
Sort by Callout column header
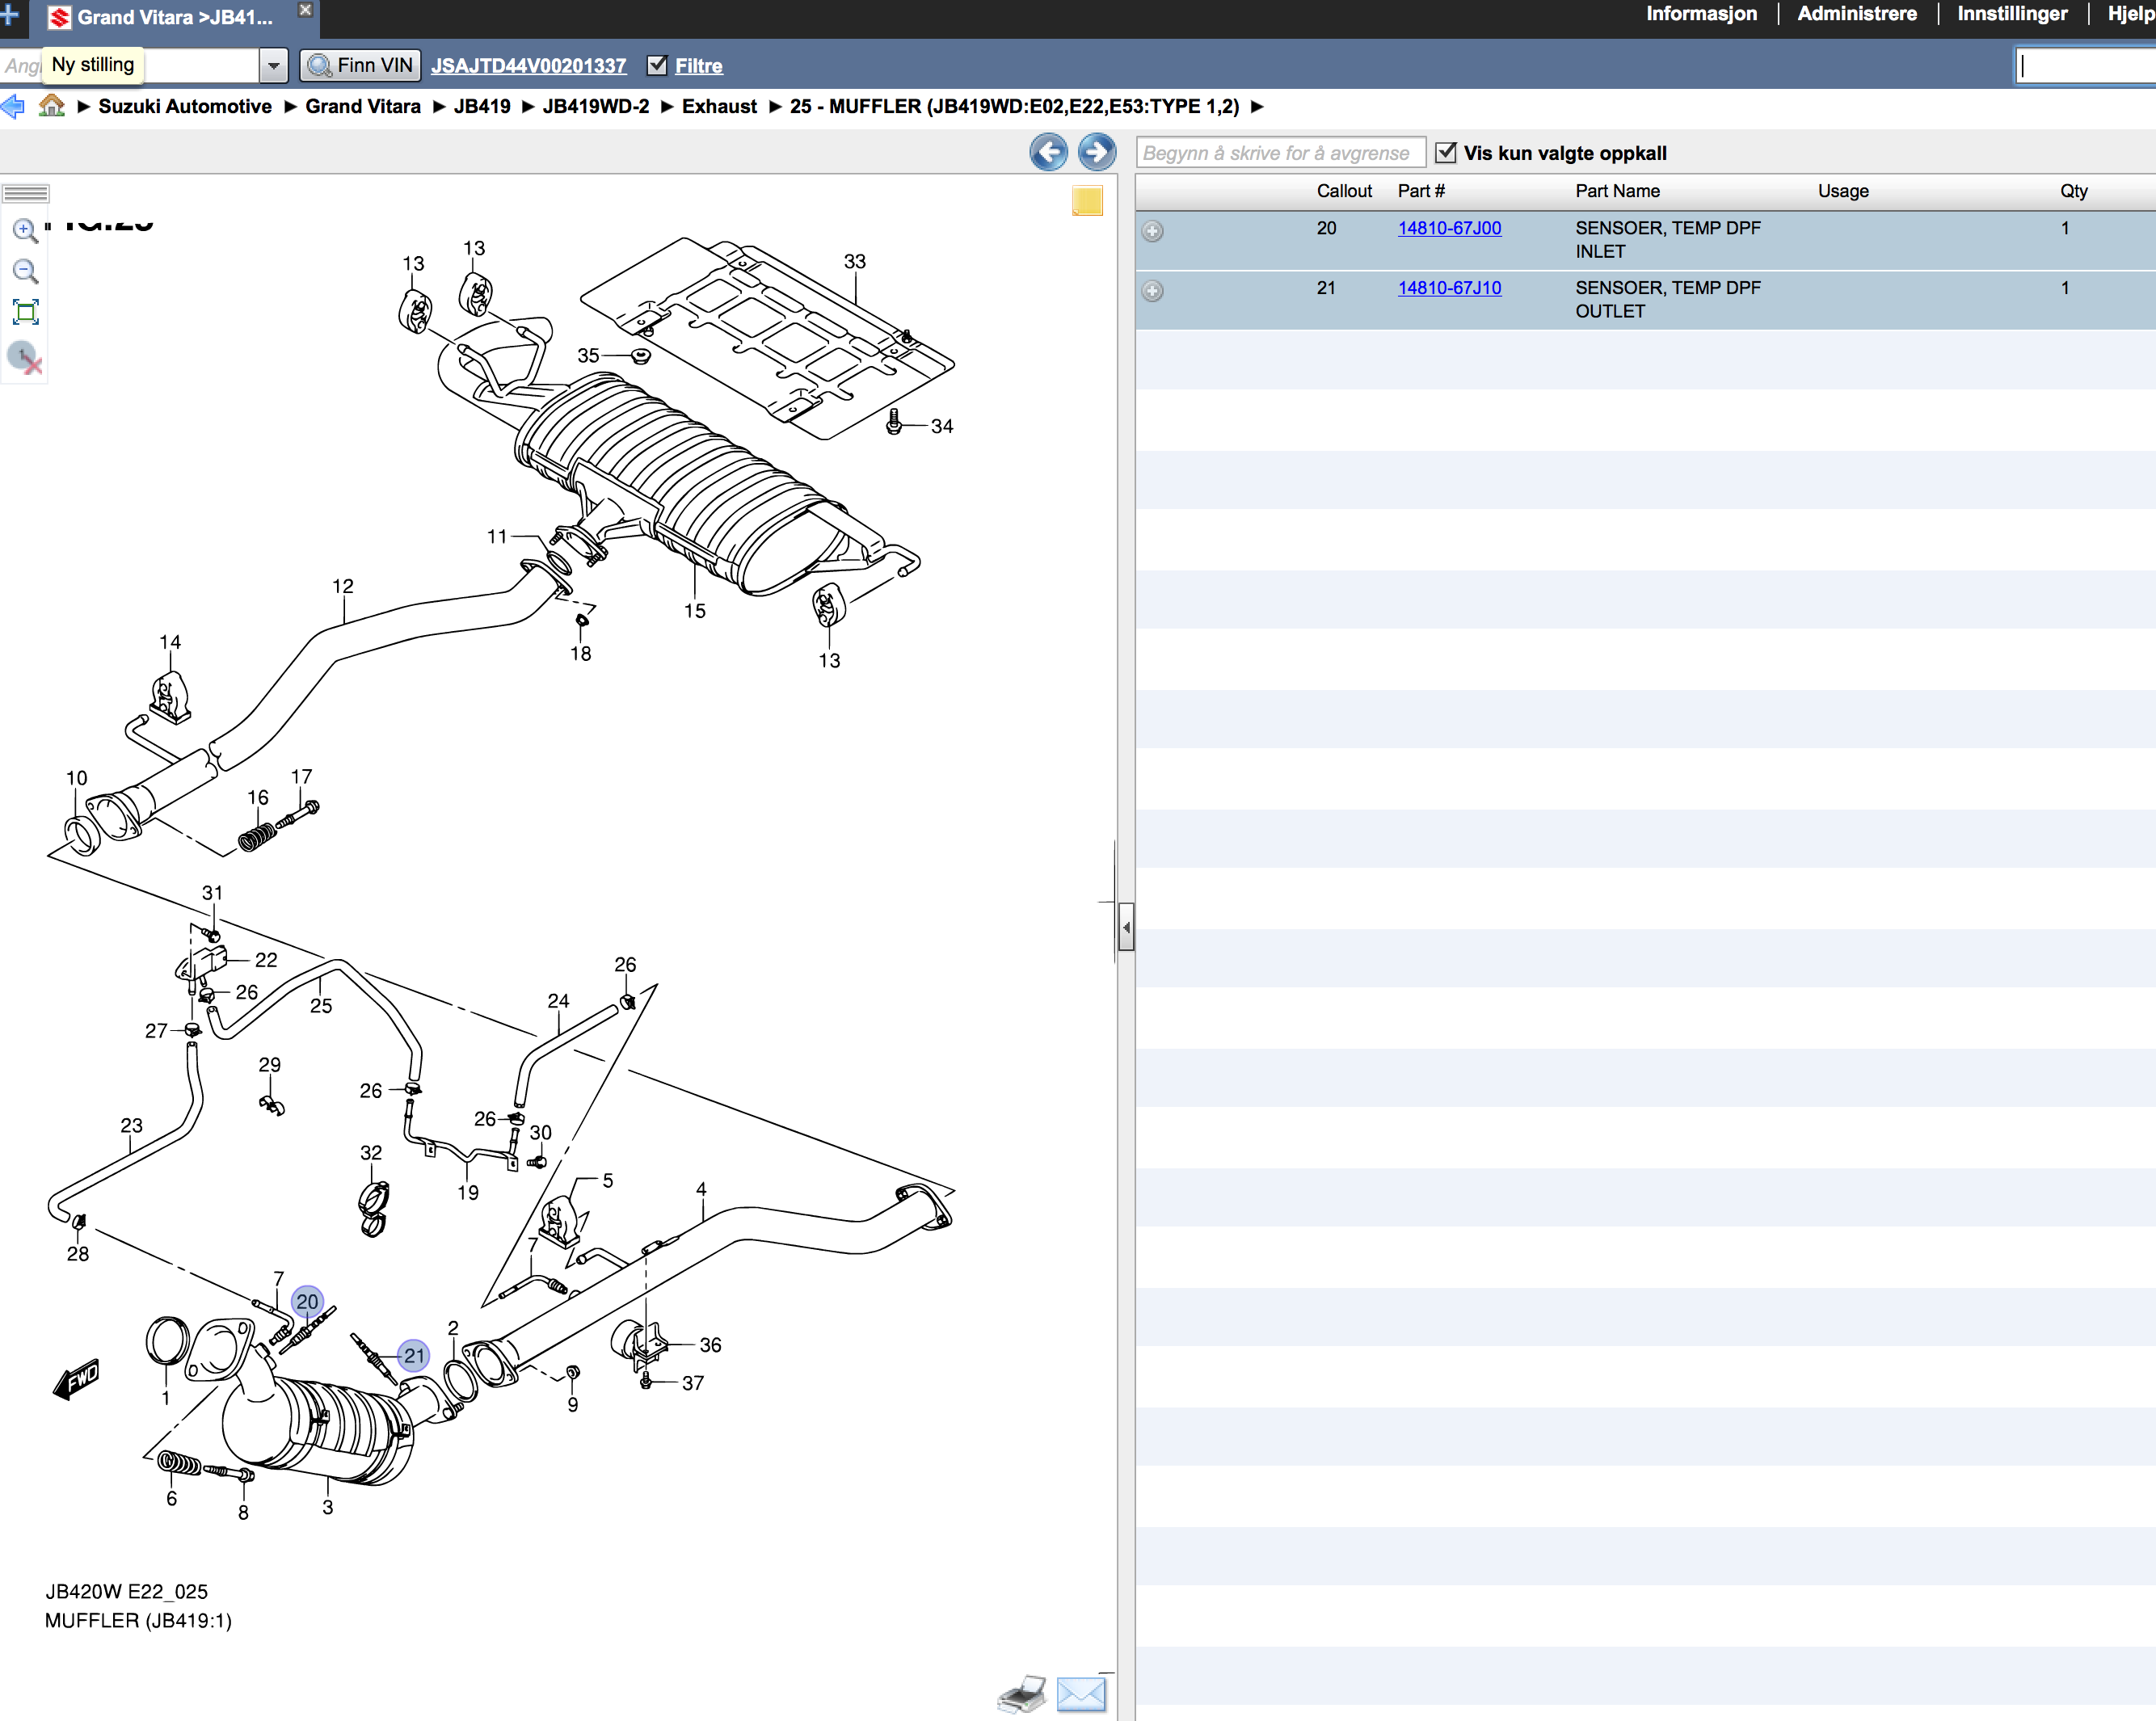point(1344,191)
